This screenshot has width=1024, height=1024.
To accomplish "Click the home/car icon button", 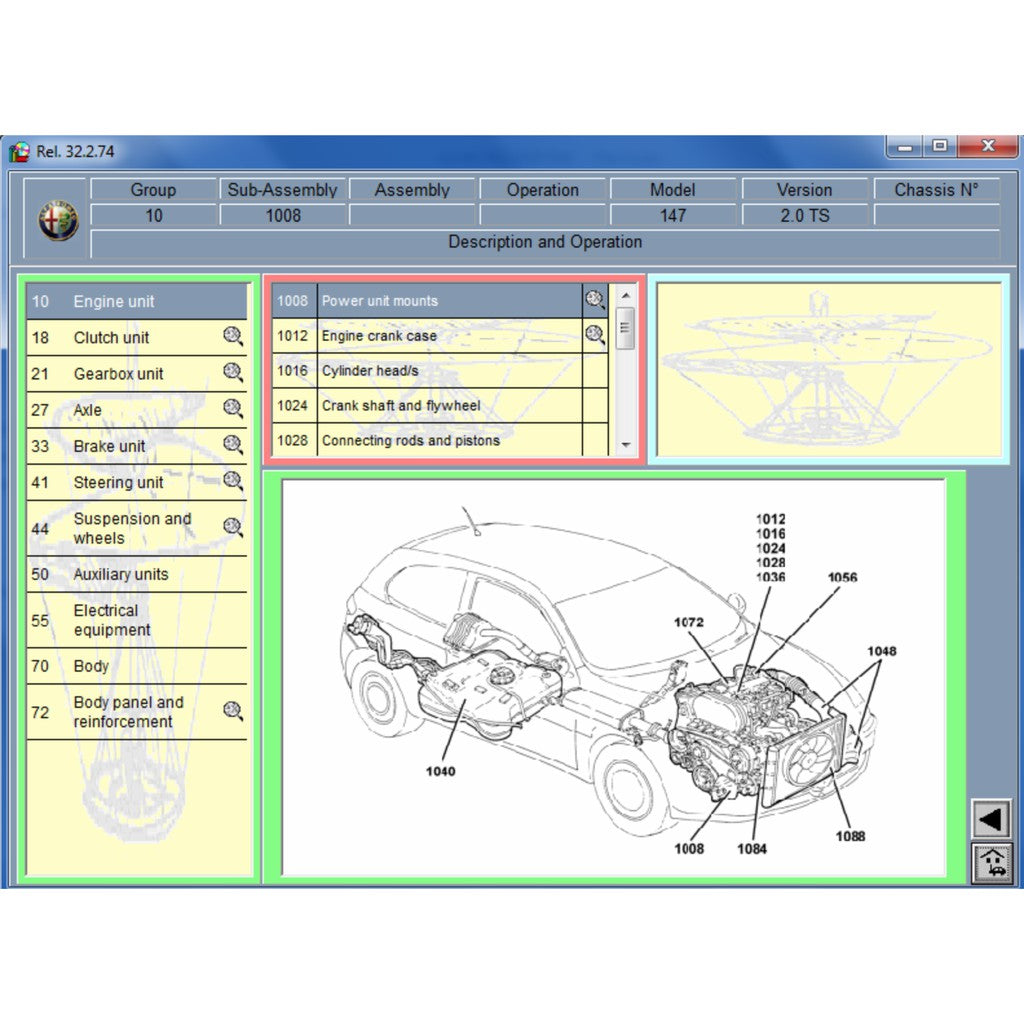I will 991,862.
